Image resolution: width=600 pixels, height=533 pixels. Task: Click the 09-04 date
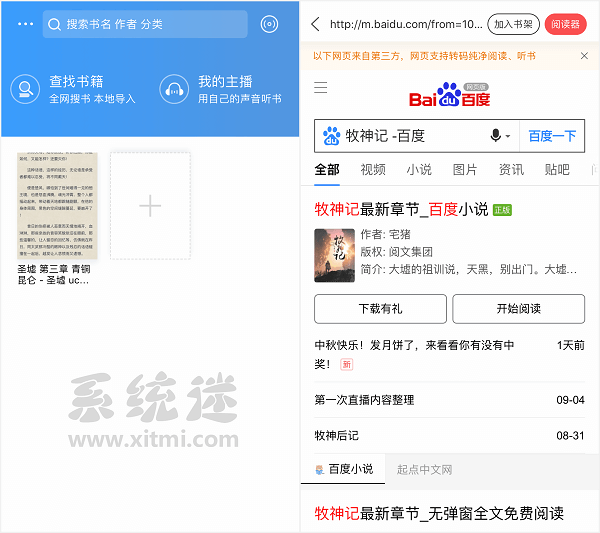coord(571,400)
